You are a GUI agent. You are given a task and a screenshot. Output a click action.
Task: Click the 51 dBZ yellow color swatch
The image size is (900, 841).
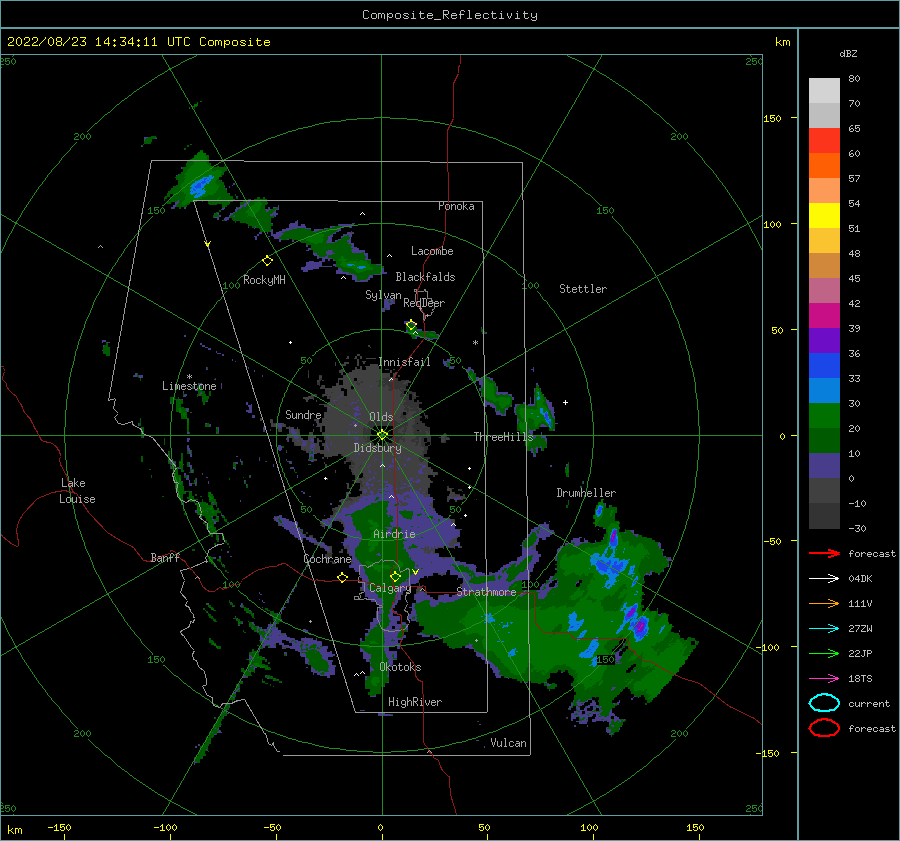[x=824, y=216]
